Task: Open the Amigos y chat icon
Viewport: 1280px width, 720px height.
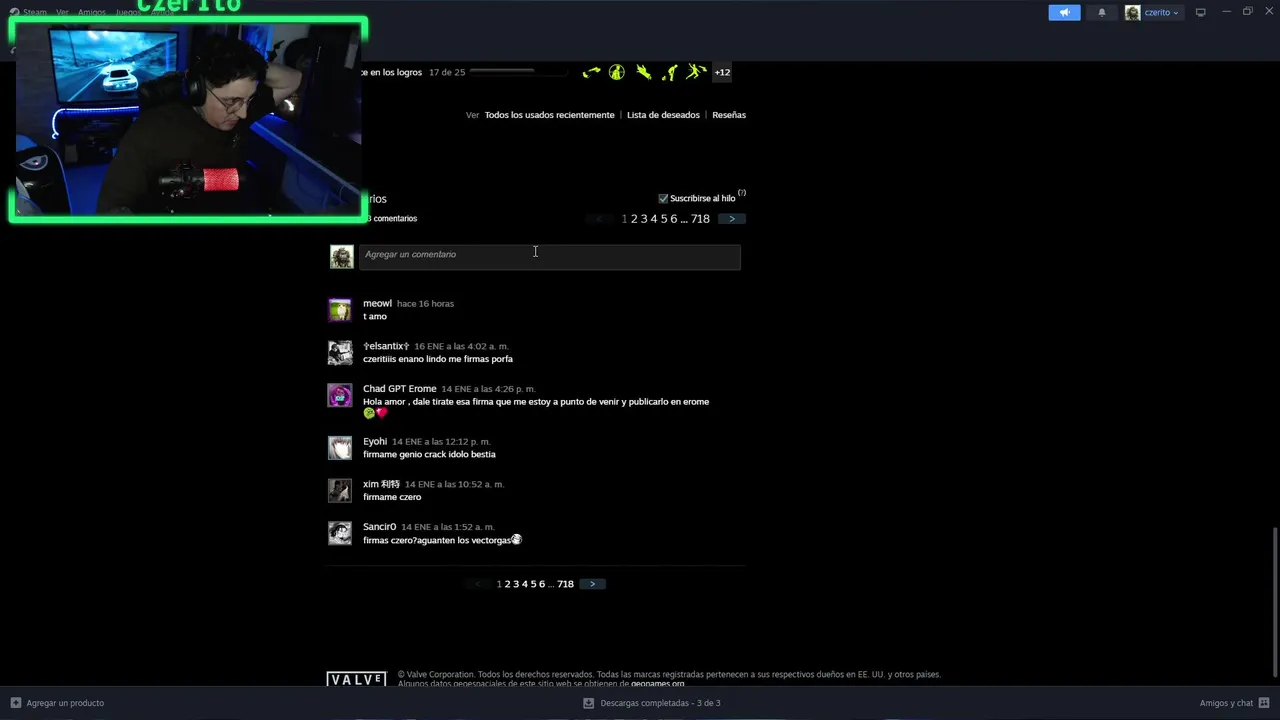Action: click(x=1264, y=703)
